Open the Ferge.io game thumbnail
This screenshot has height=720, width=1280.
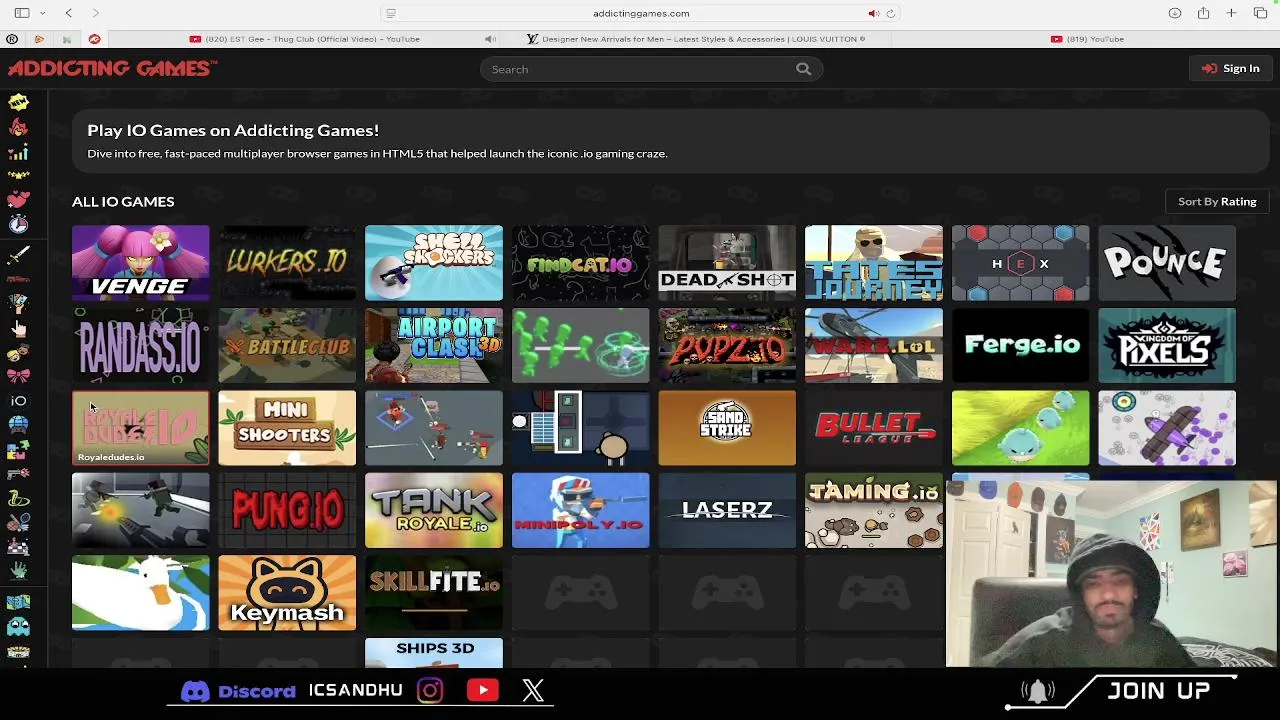point(1020,346)
